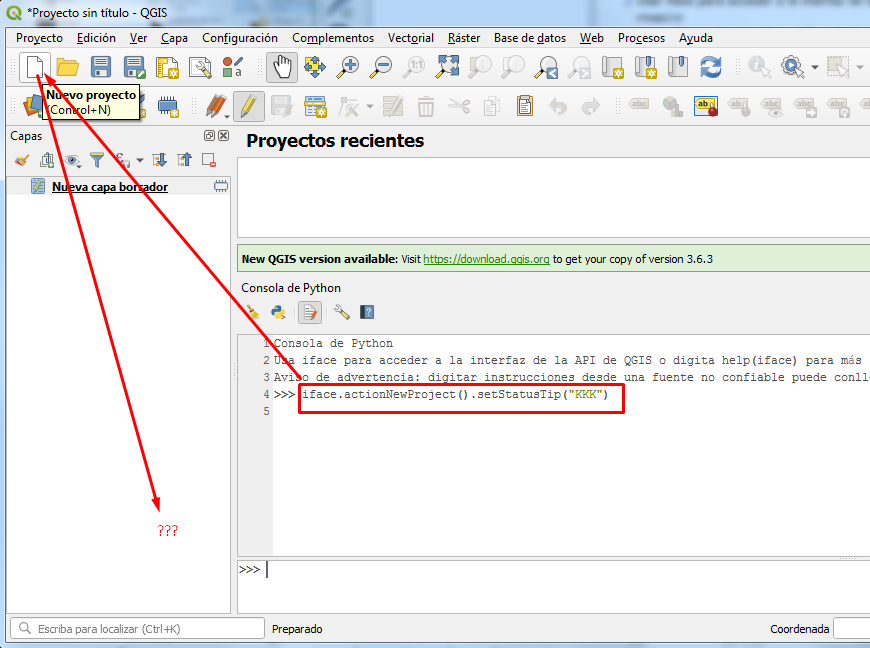Click the Refresh map icon
The width and height of the screenshot is (870, 648).
(711, 67)
